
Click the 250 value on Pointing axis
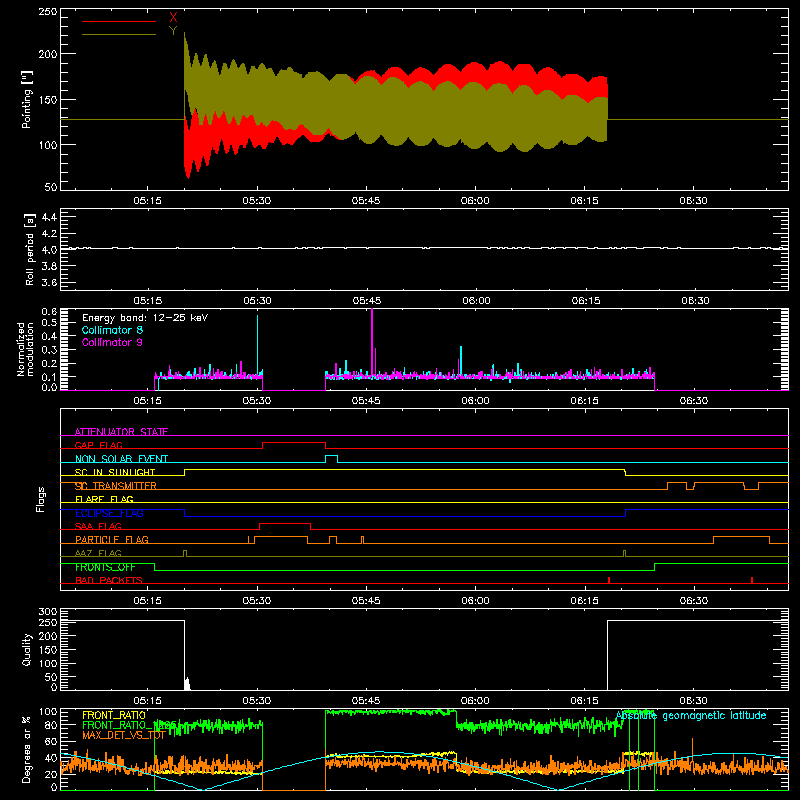pyautogui.click(x=48, y=11)
